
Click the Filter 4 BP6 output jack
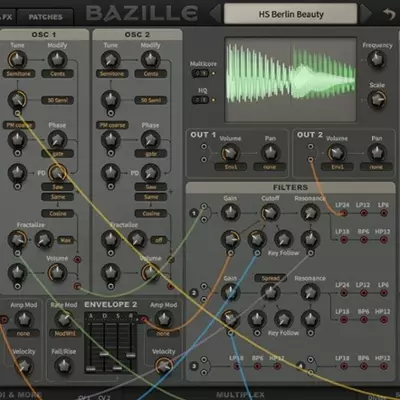pos(364,366)
